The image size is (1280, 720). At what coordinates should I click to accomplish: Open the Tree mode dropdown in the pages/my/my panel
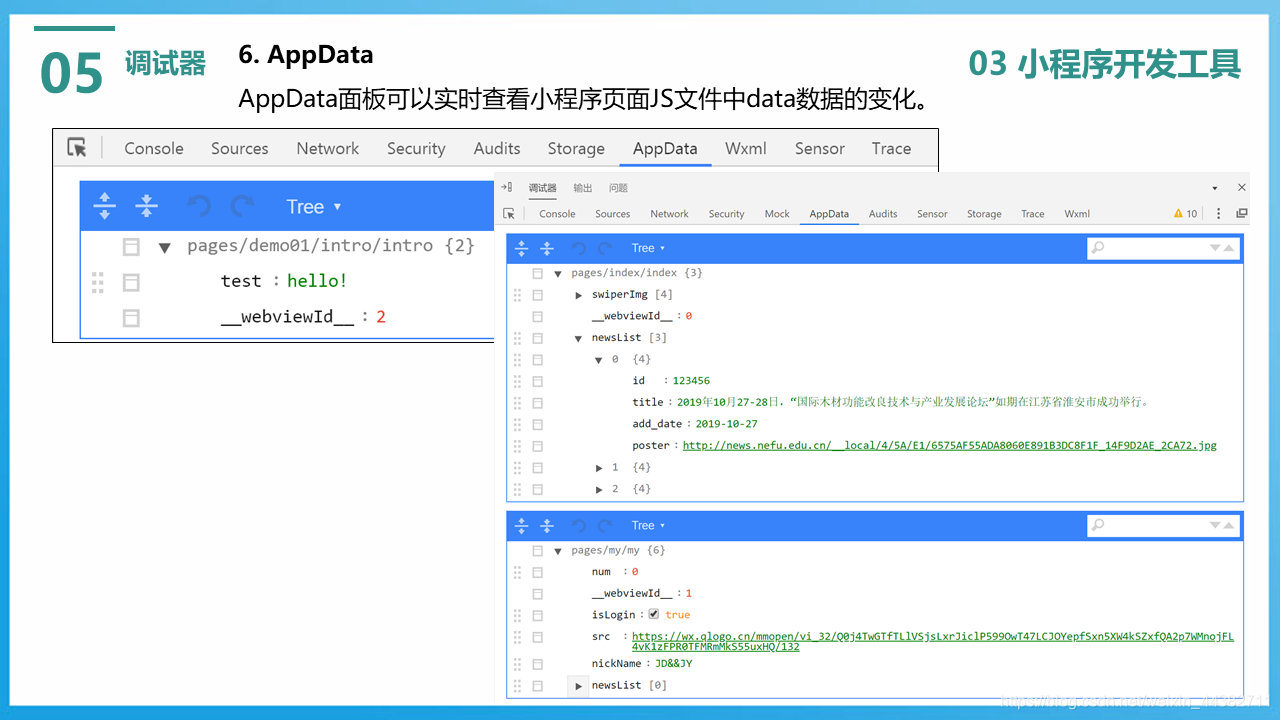click(x=648, y=525)
